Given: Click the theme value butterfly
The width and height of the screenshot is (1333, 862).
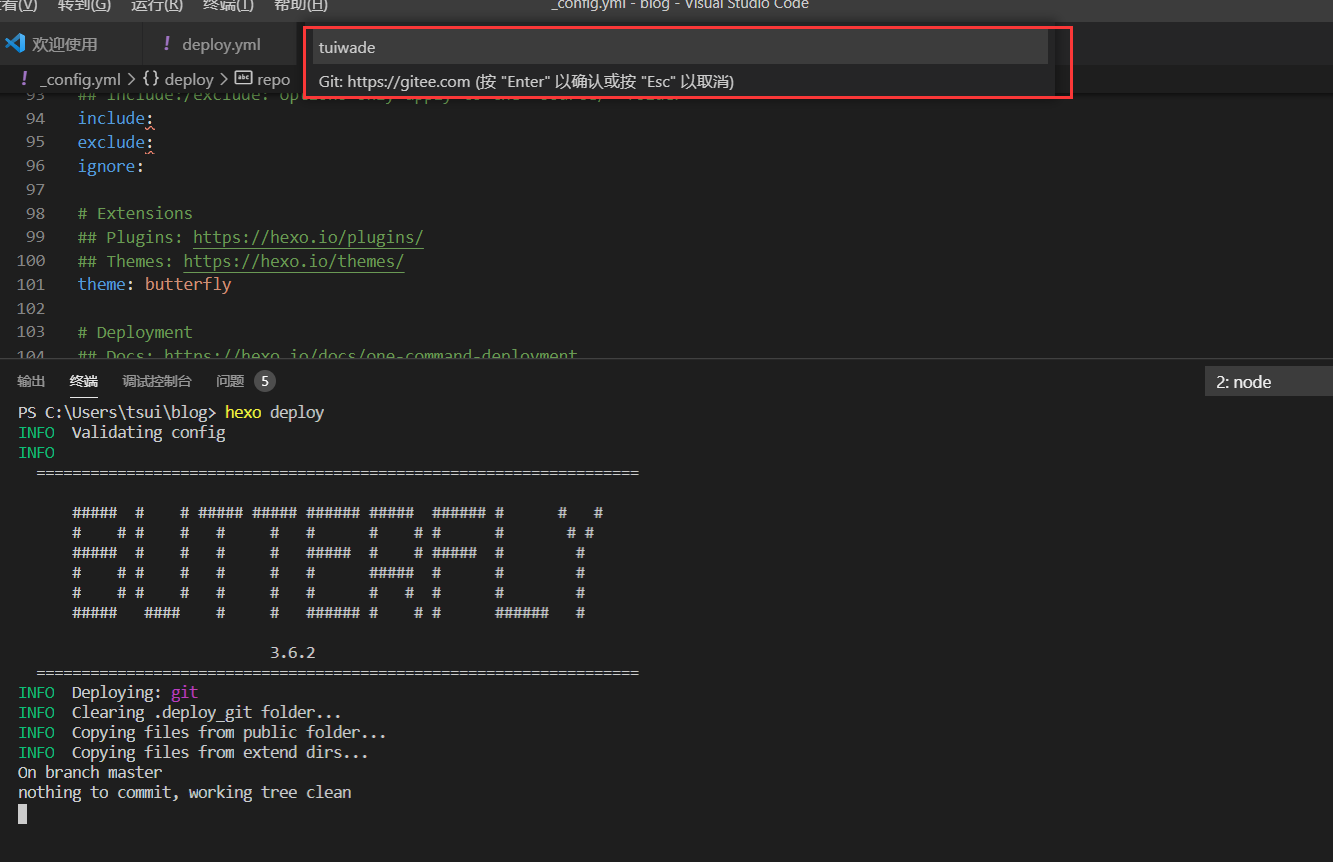Looking at the screenshot, I should coord(188,284).
